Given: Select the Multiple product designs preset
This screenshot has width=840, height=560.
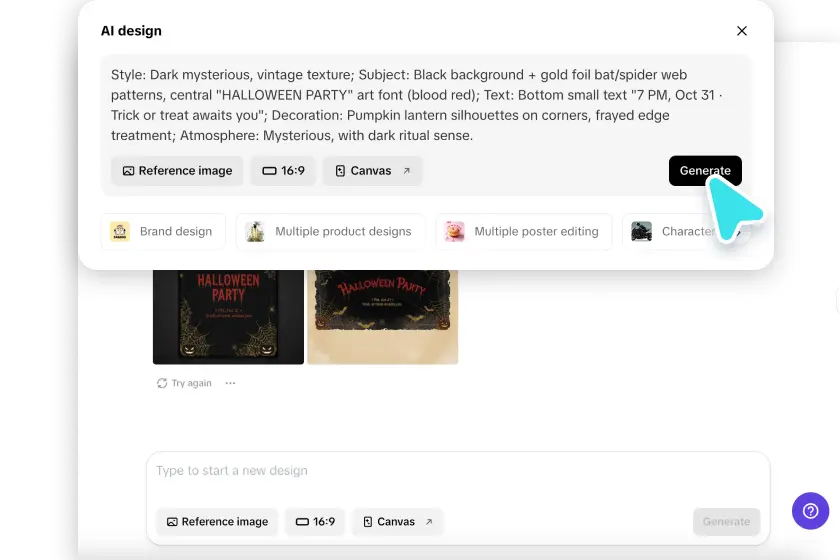Looking at the screenshot, I should [331, 232].
